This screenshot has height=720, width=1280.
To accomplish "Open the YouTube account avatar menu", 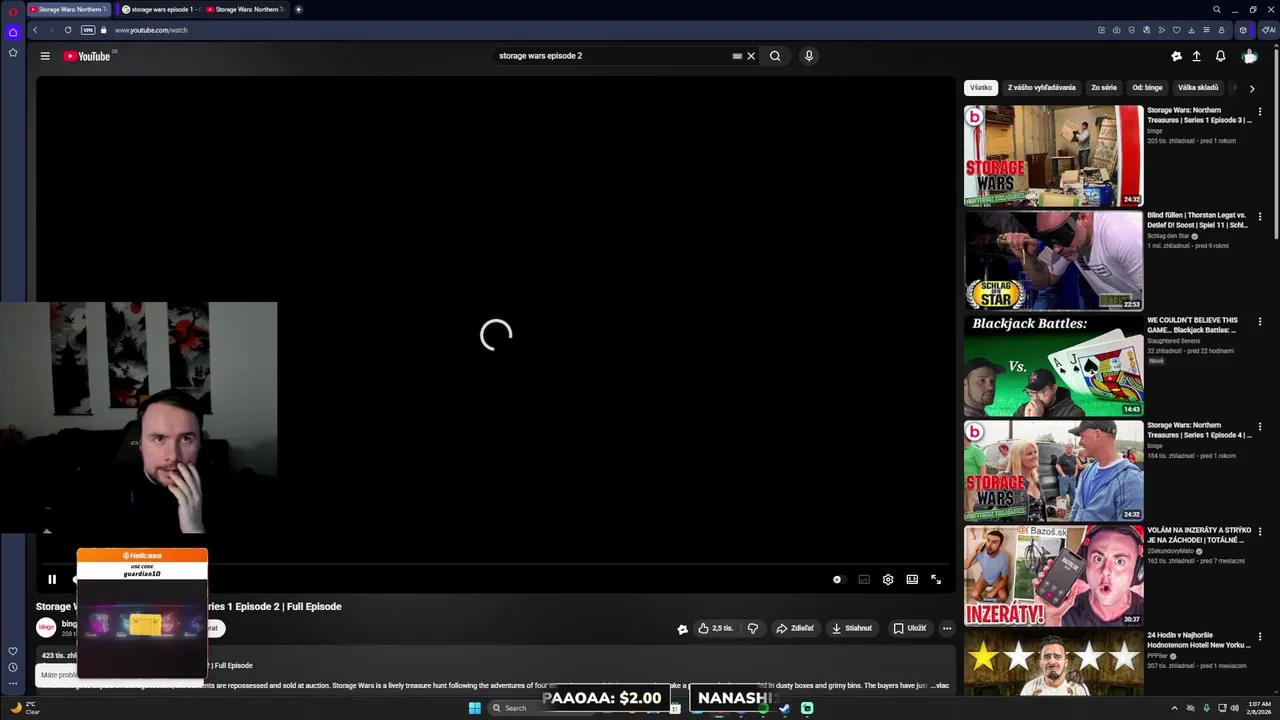I will tap(1249, 56).
